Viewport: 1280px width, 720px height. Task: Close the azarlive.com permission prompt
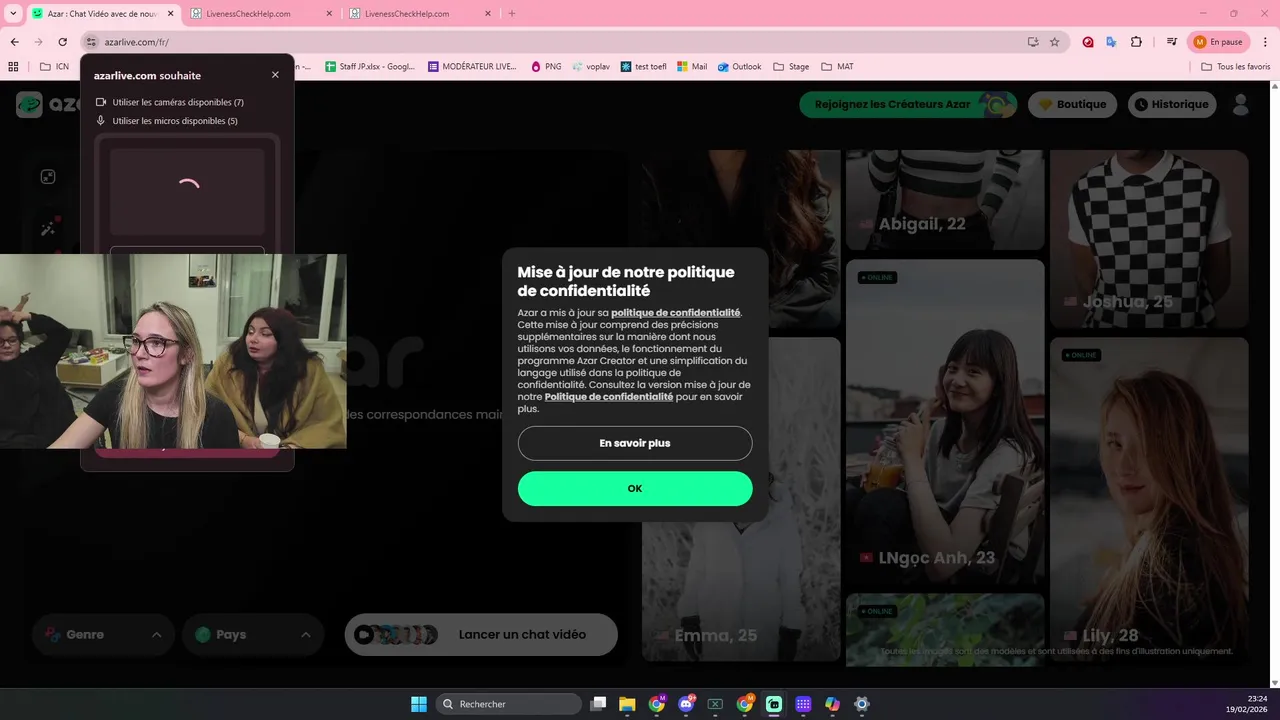275,75
